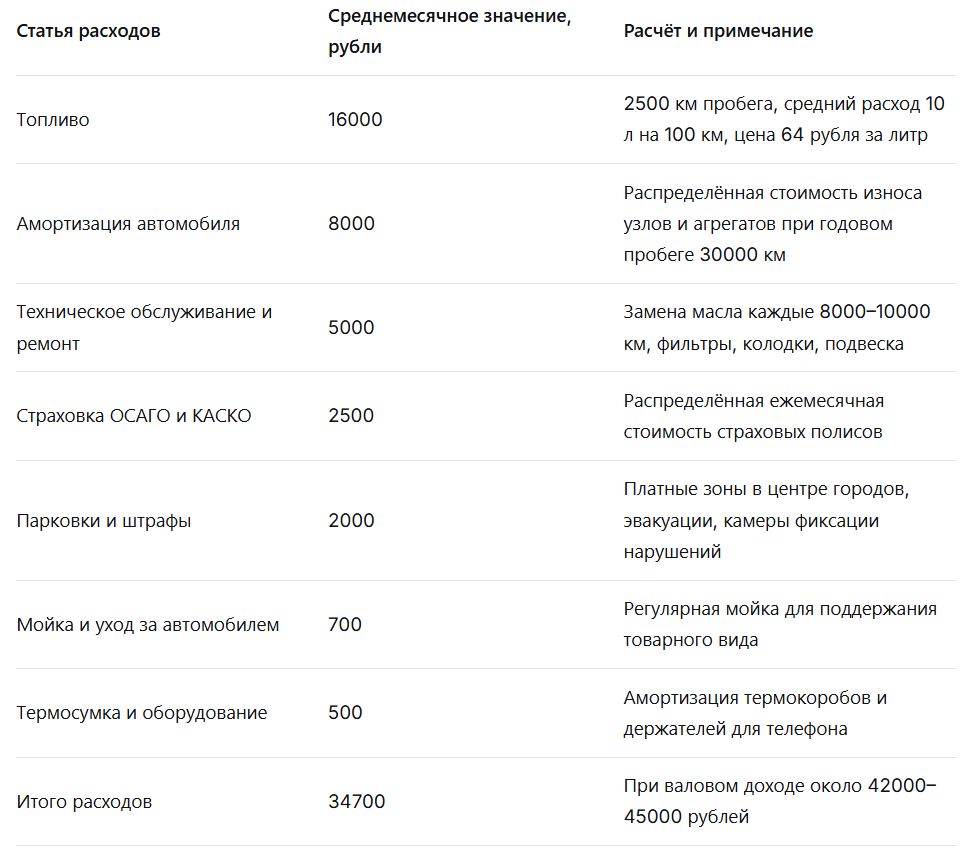Select 'Техническое обслуживание и ремонт' cell
This screenshot has width=968, height=850.
click(x=144, y=327)
